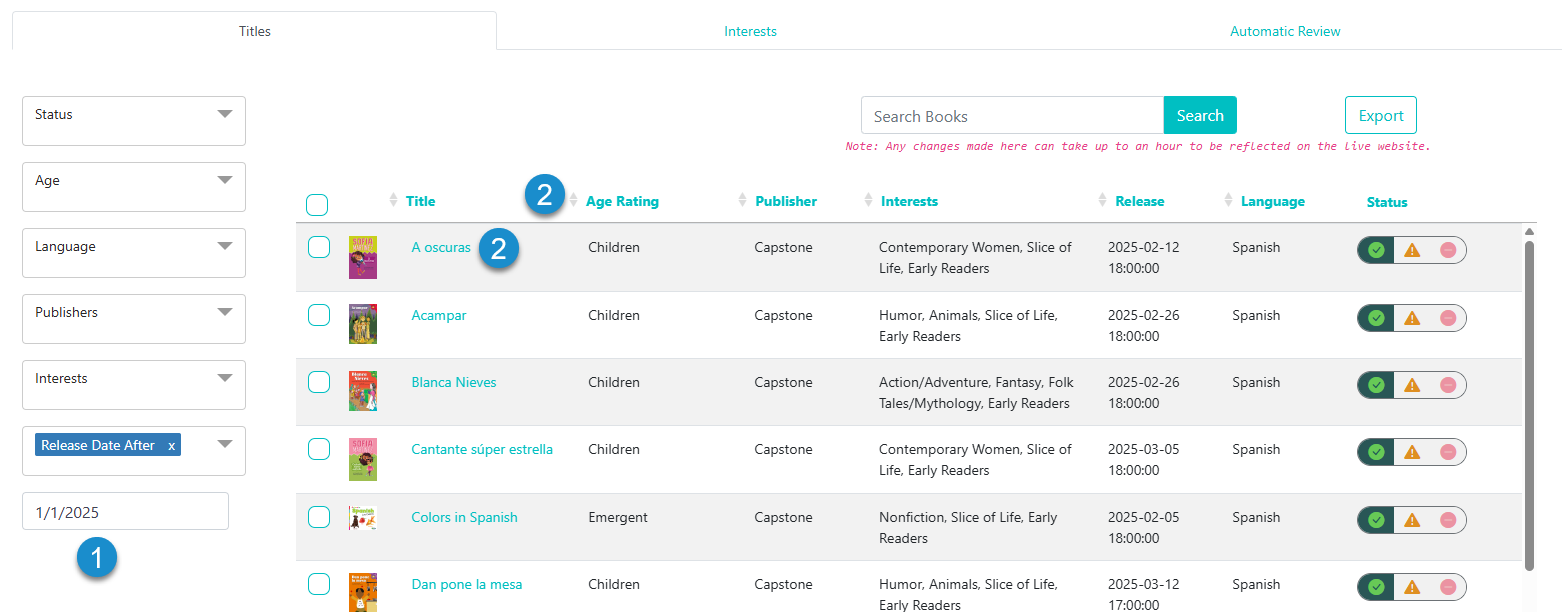Screen dimensions: 1562x612
Task: Click the Search Books input field
Action: click(1012, 115)
